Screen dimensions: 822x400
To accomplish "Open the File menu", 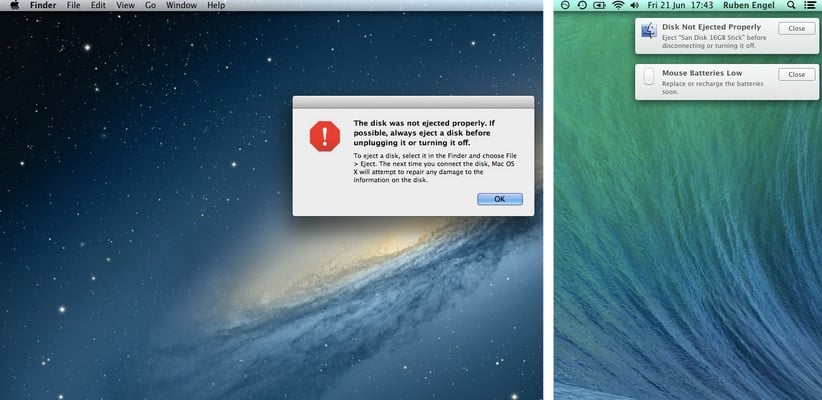I will (73, 5).
